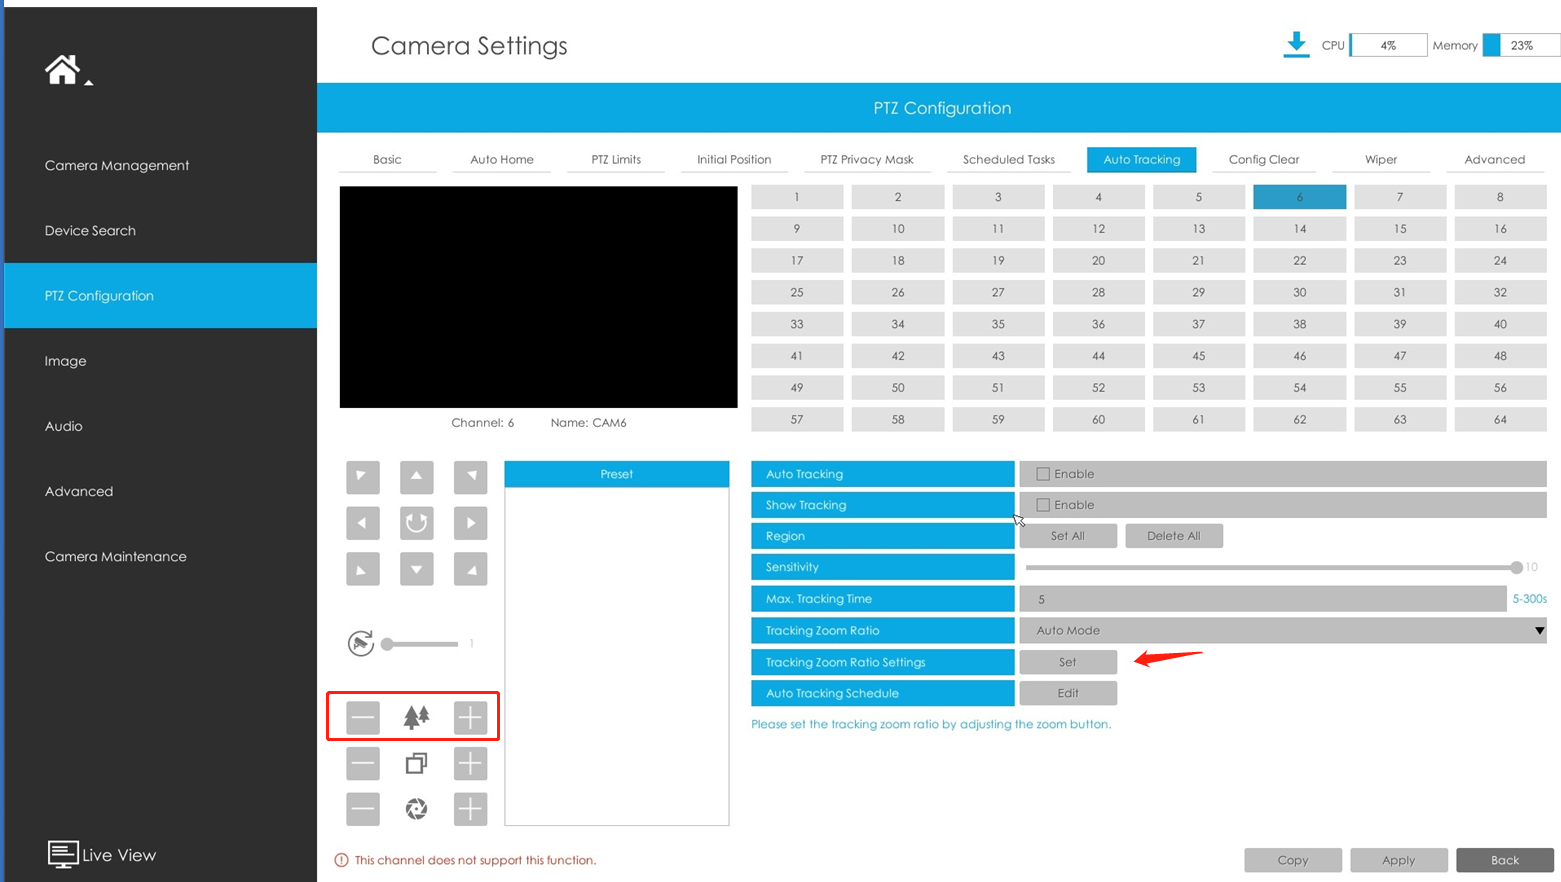The width and height of the screenshot is (1561, 882).
Task: Open the PTZ Limits tab
Action: tap(616, 159)
